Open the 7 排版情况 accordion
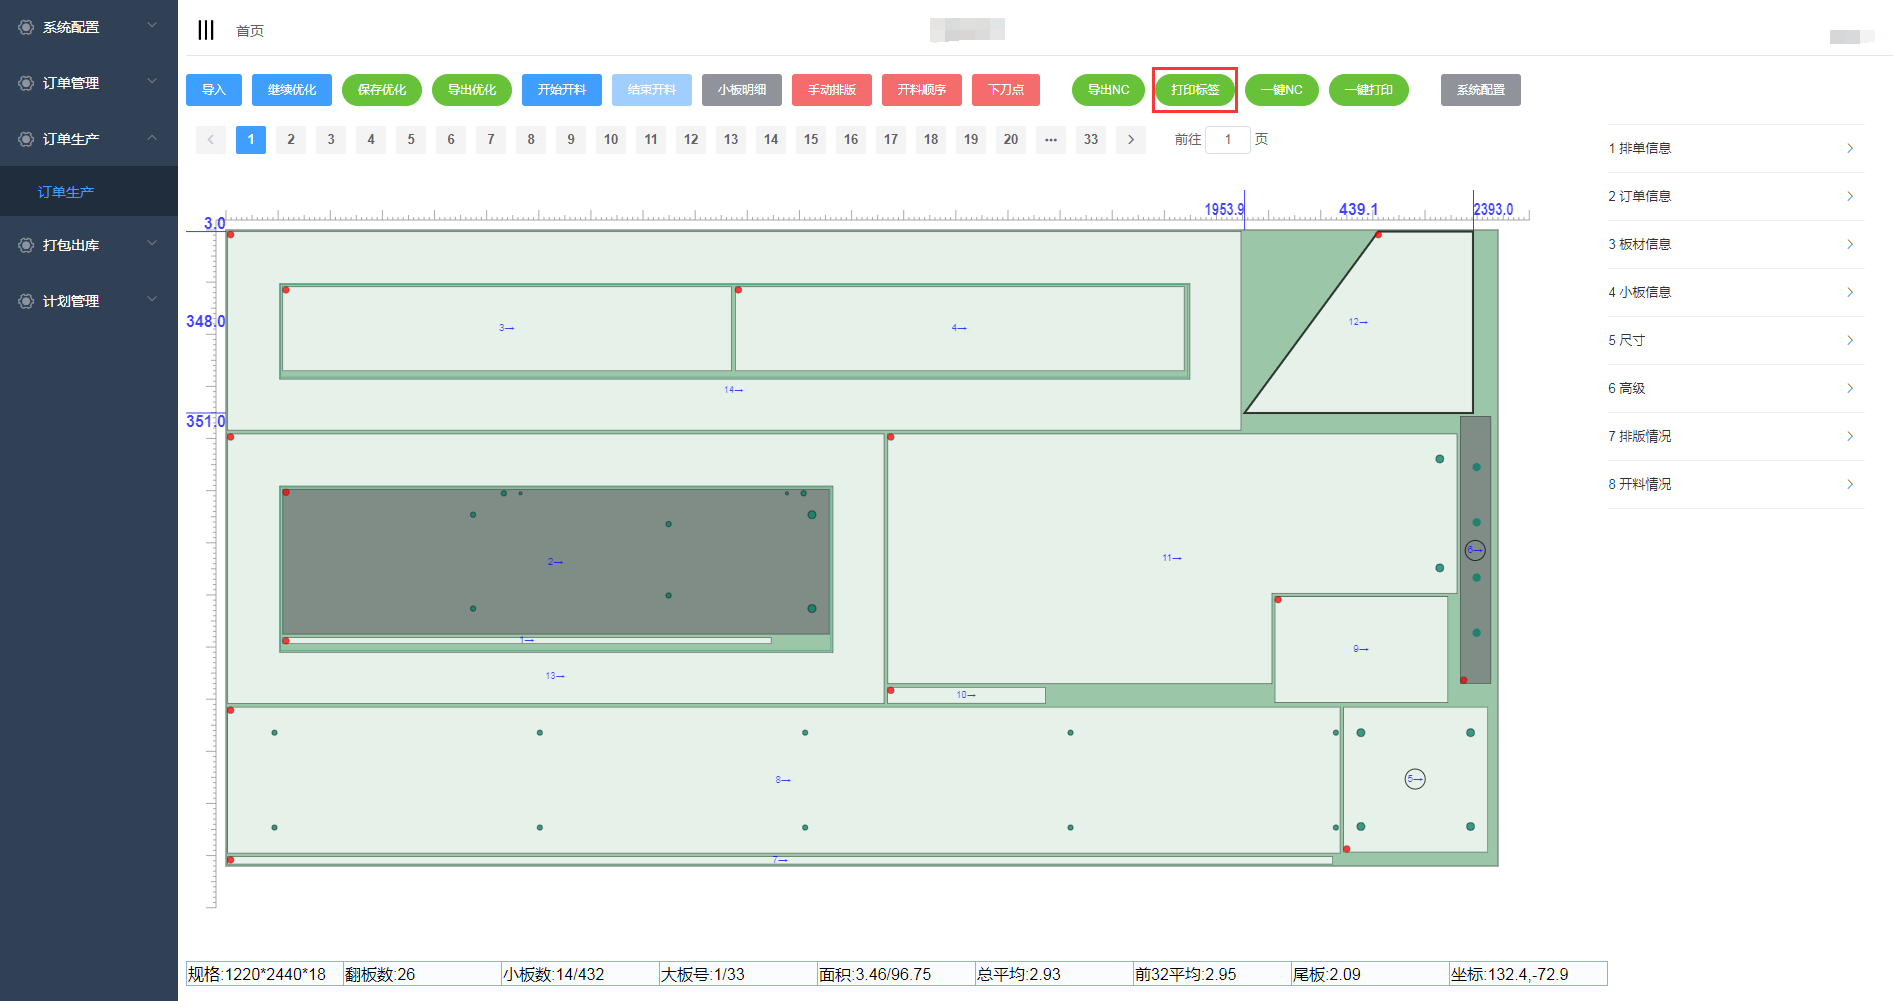 pos(1735,436)
